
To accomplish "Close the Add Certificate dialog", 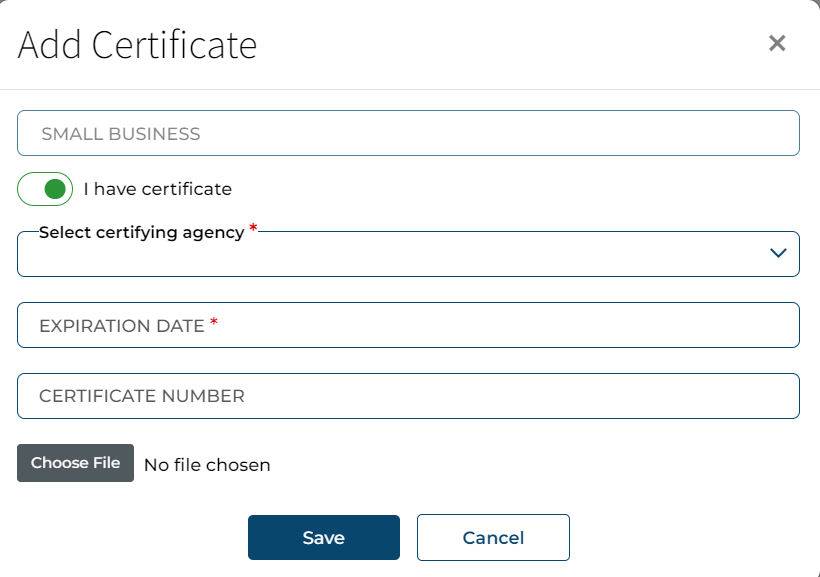I will 777,43.
